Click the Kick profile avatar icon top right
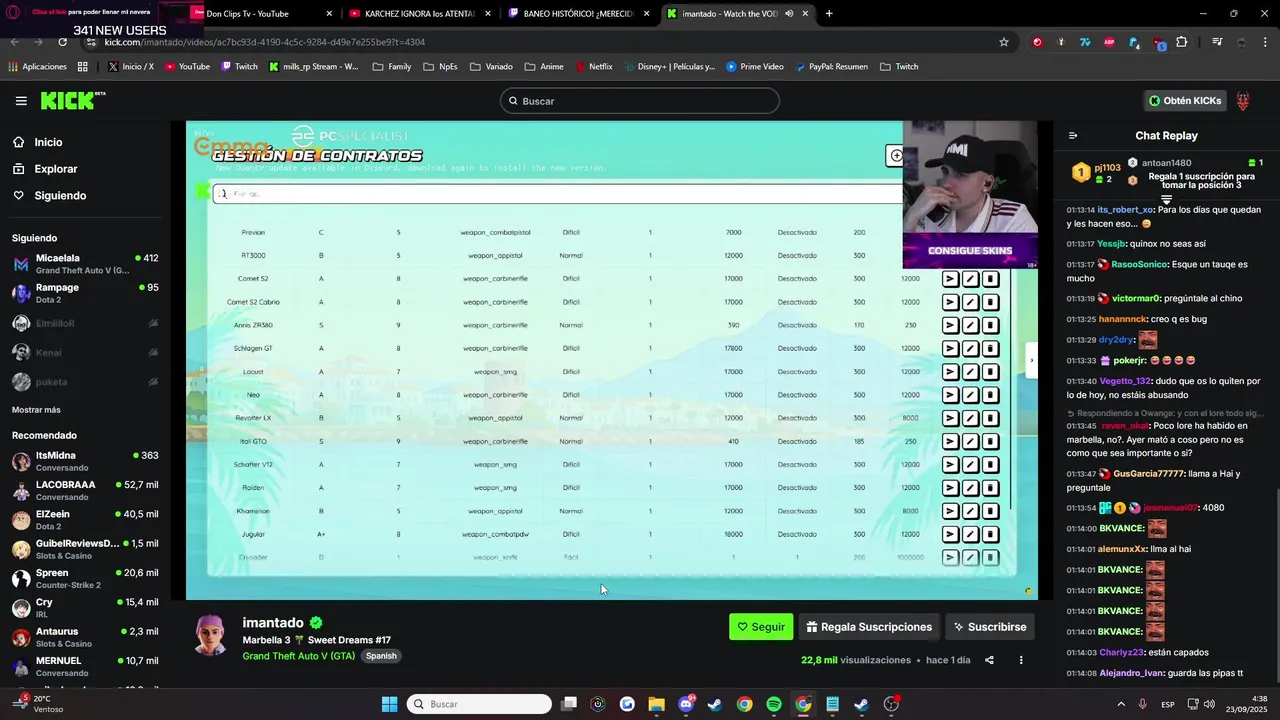 1243,101
